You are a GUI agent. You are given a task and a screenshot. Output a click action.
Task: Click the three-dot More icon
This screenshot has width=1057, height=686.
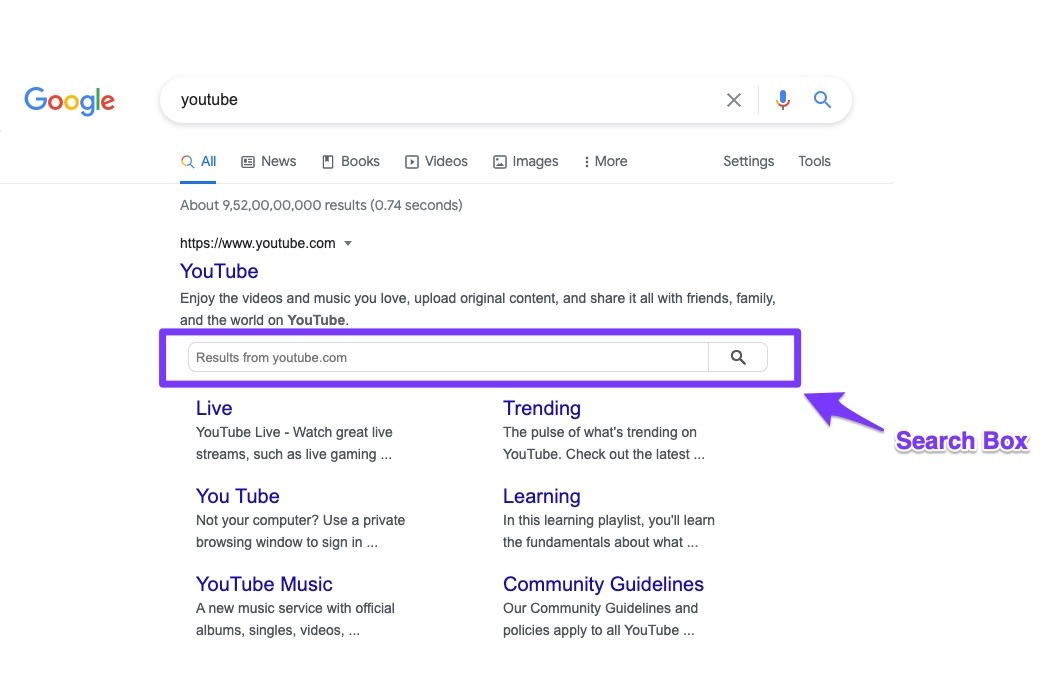click(585, 161)
